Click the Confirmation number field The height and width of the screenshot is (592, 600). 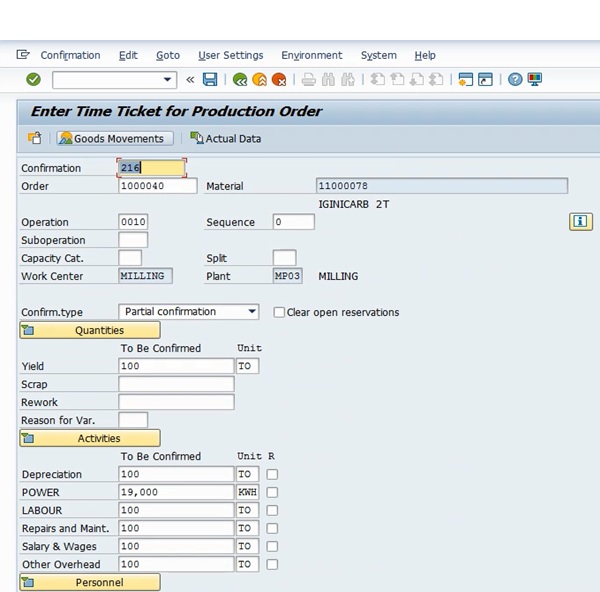152,168
